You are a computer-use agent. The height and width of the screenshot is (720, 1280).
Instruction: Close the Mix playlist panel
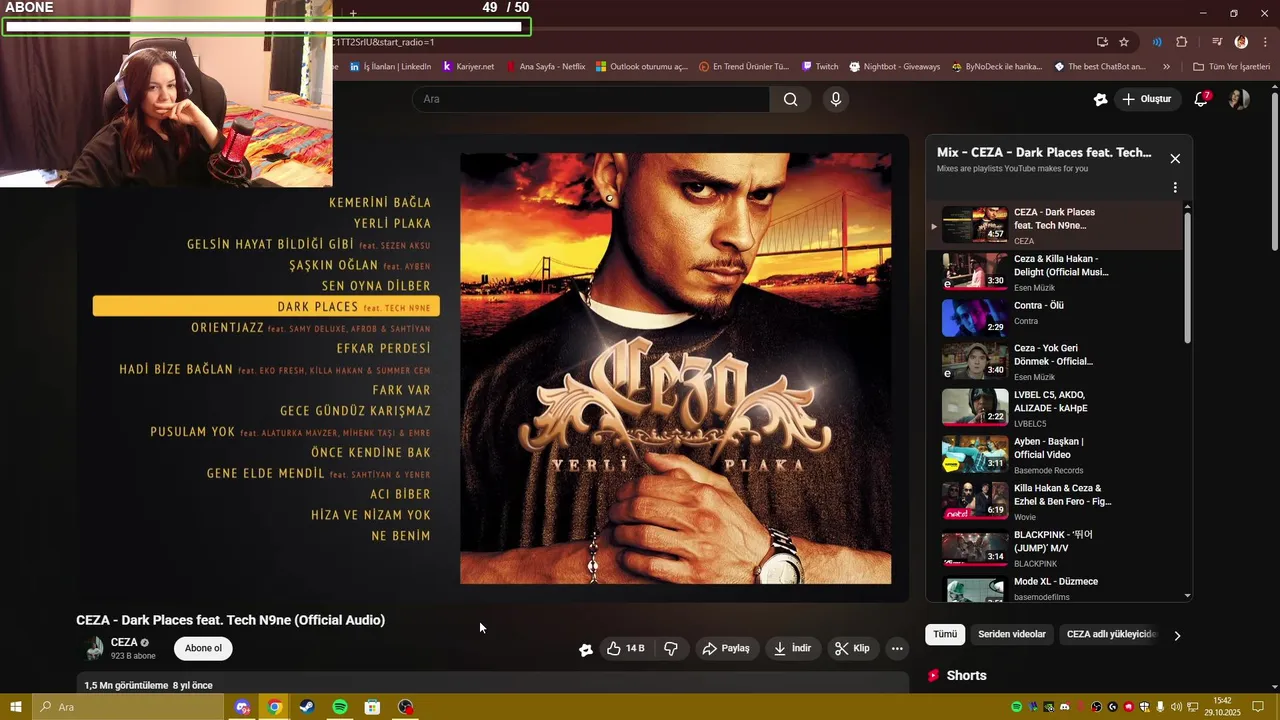tap(1175, 159)
